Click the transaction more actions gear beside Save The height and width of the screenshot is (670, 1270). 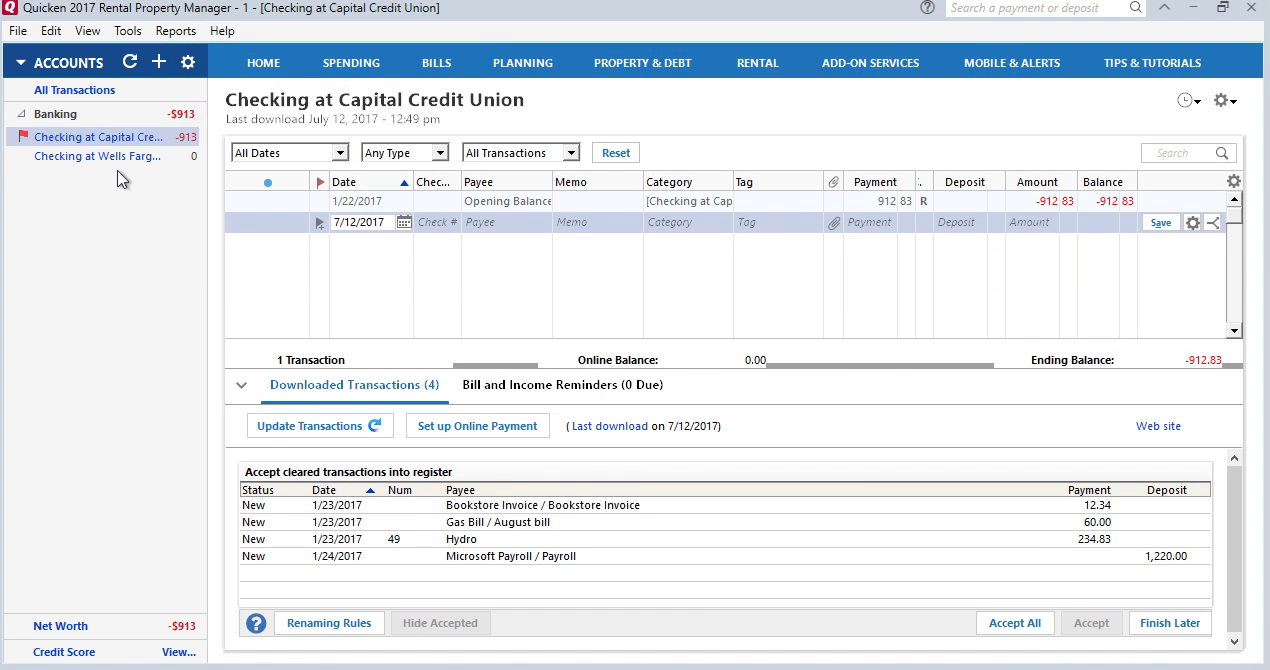[1192, 223]
